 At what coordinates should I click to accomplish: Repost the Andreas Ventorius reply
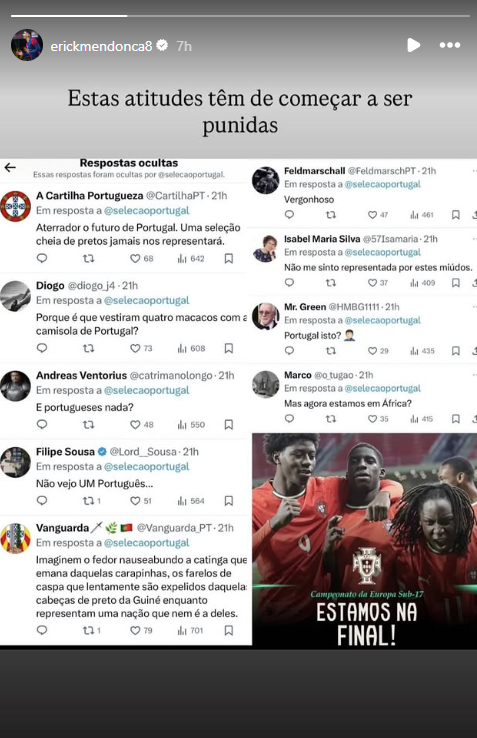tap(88, 425)
